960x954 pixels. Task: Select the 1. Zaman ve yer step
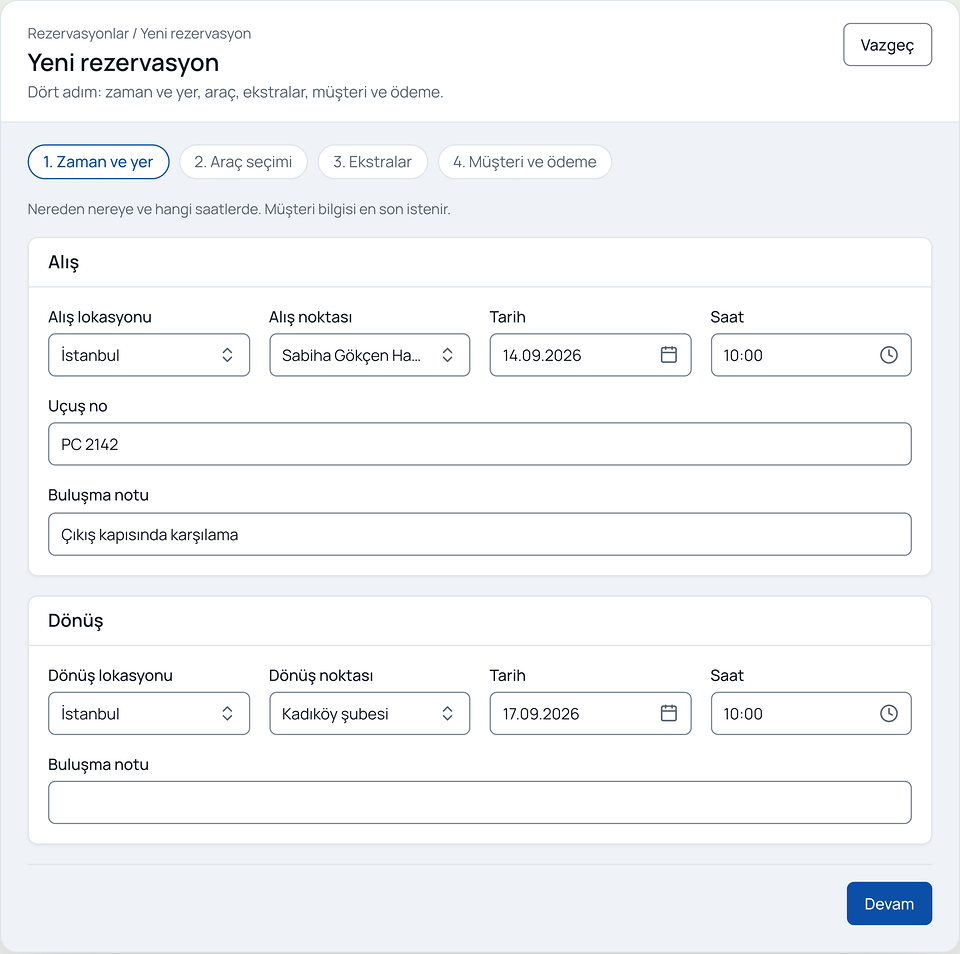pyautogui.click(x=99, y=162)
